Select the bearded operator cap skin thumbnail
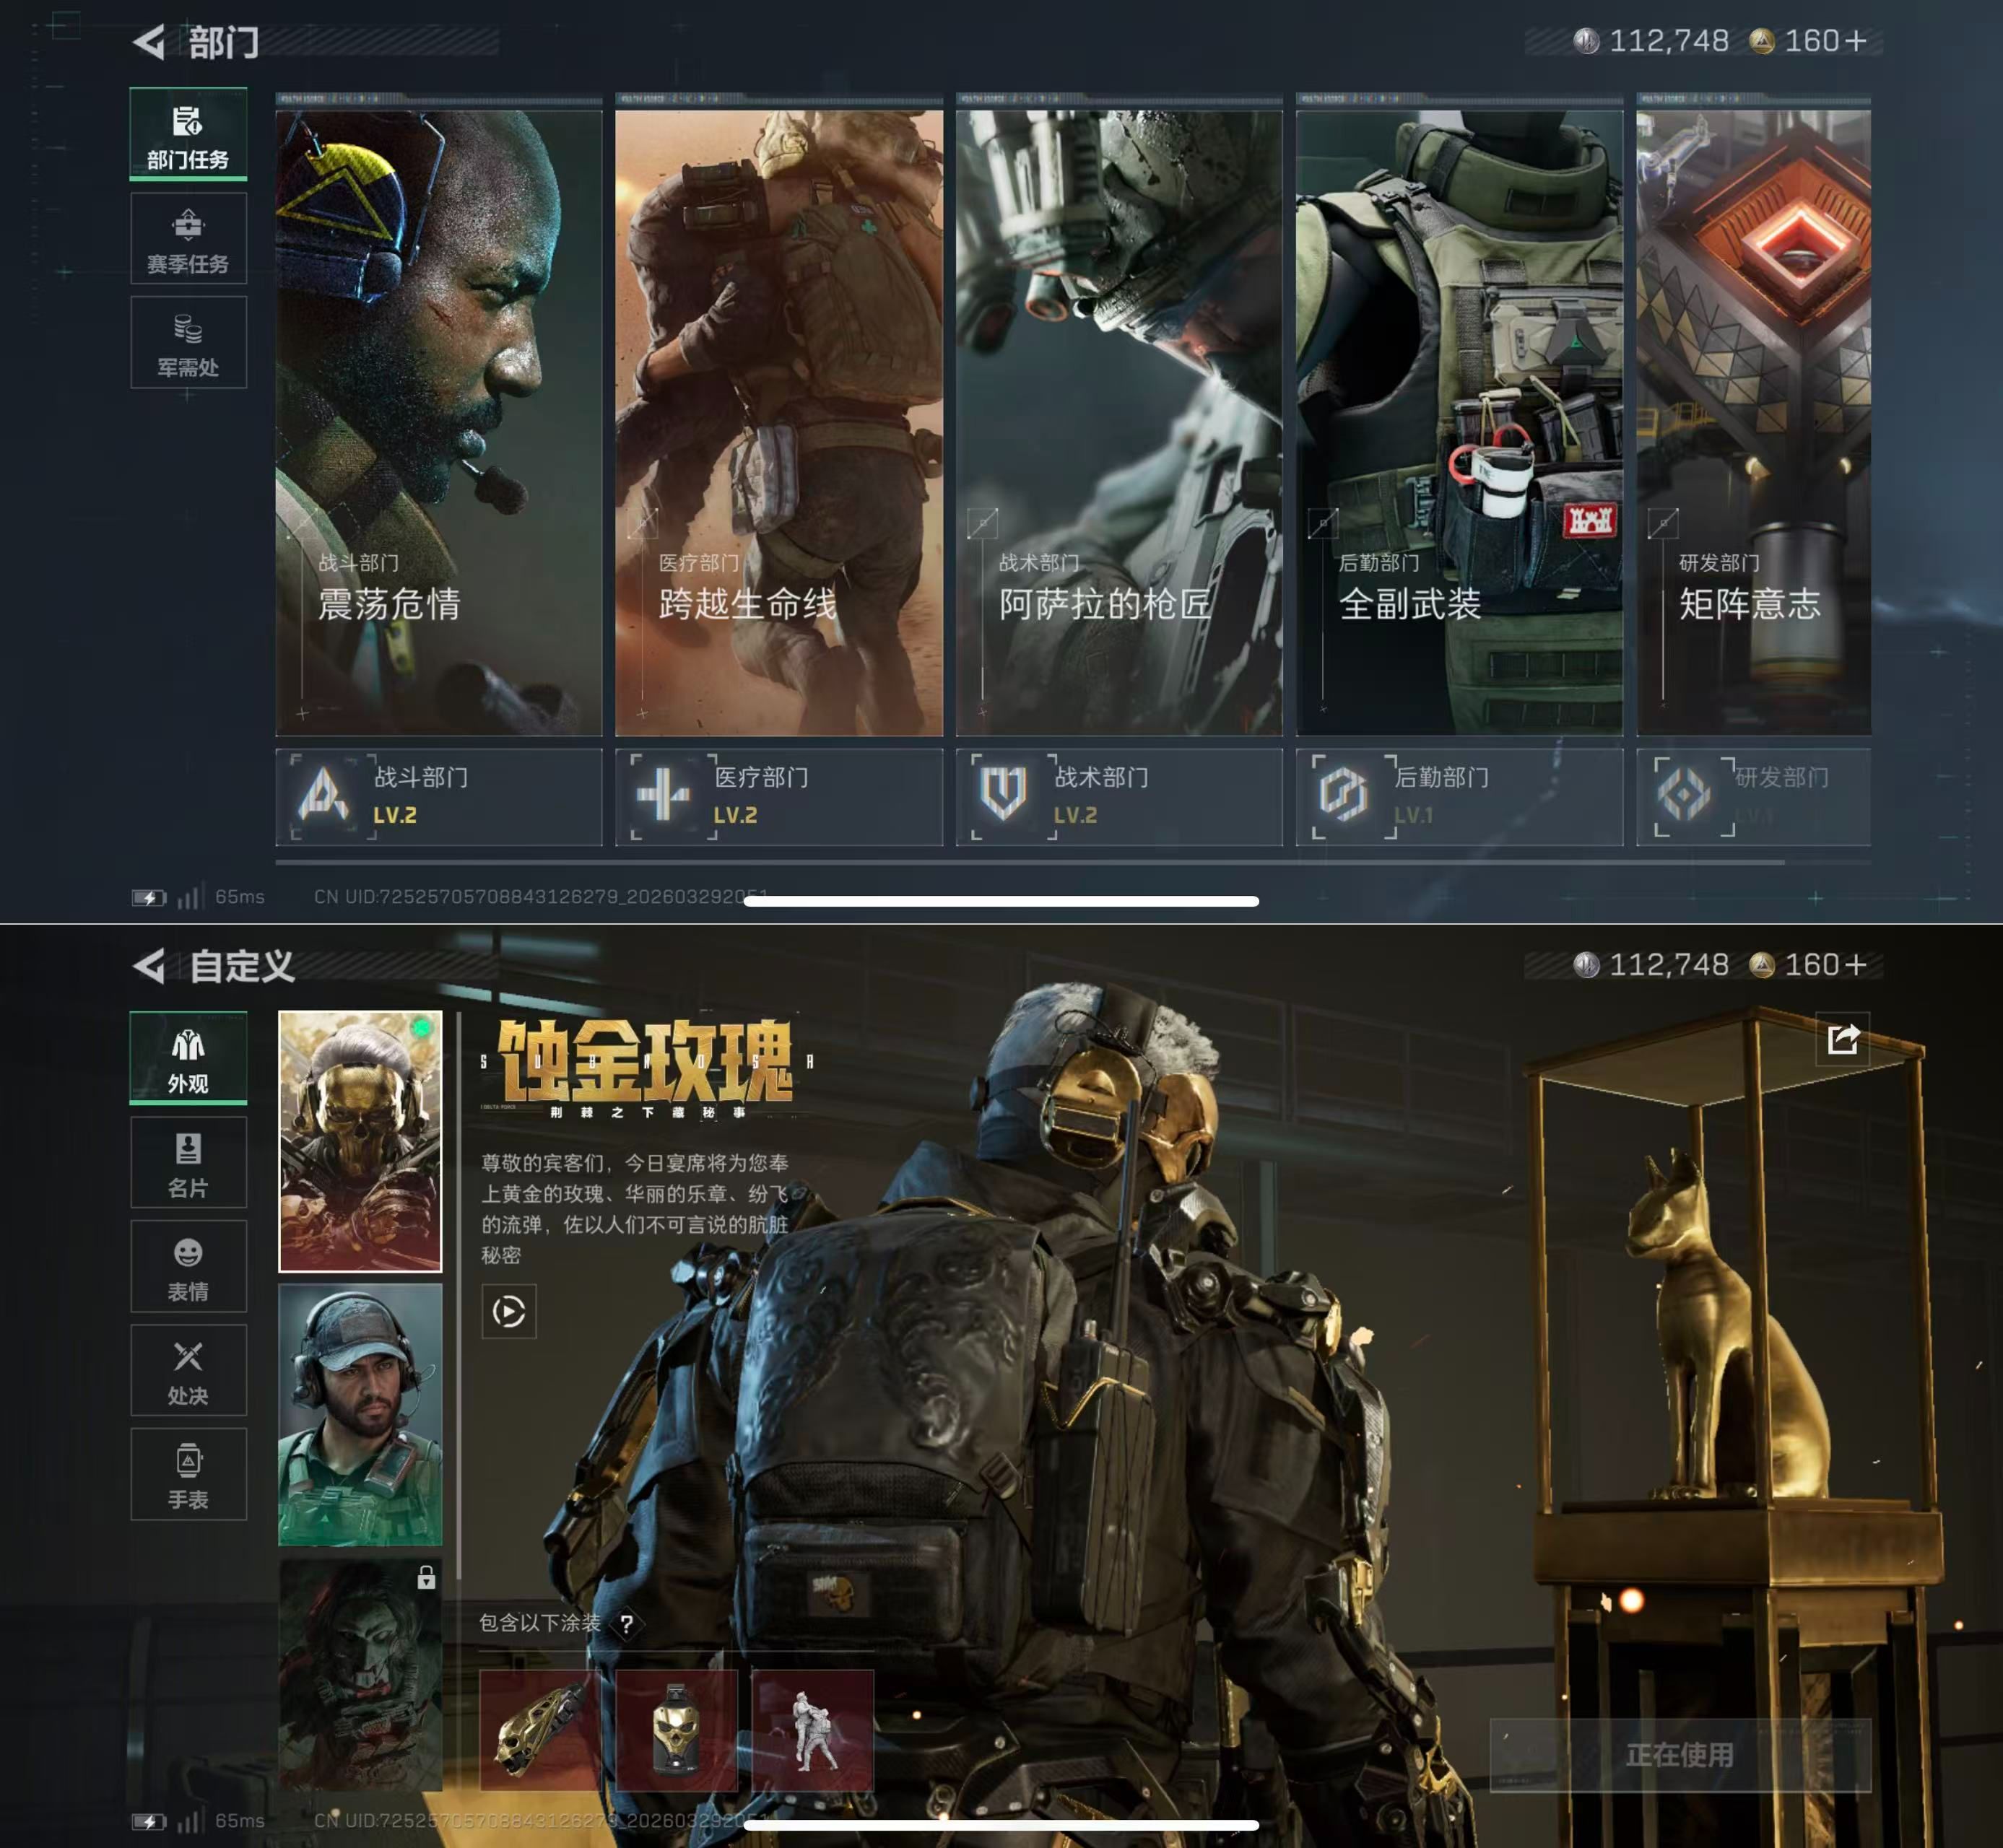Viewport: 2003px width, 1848px height. [x=360, y=1415]
